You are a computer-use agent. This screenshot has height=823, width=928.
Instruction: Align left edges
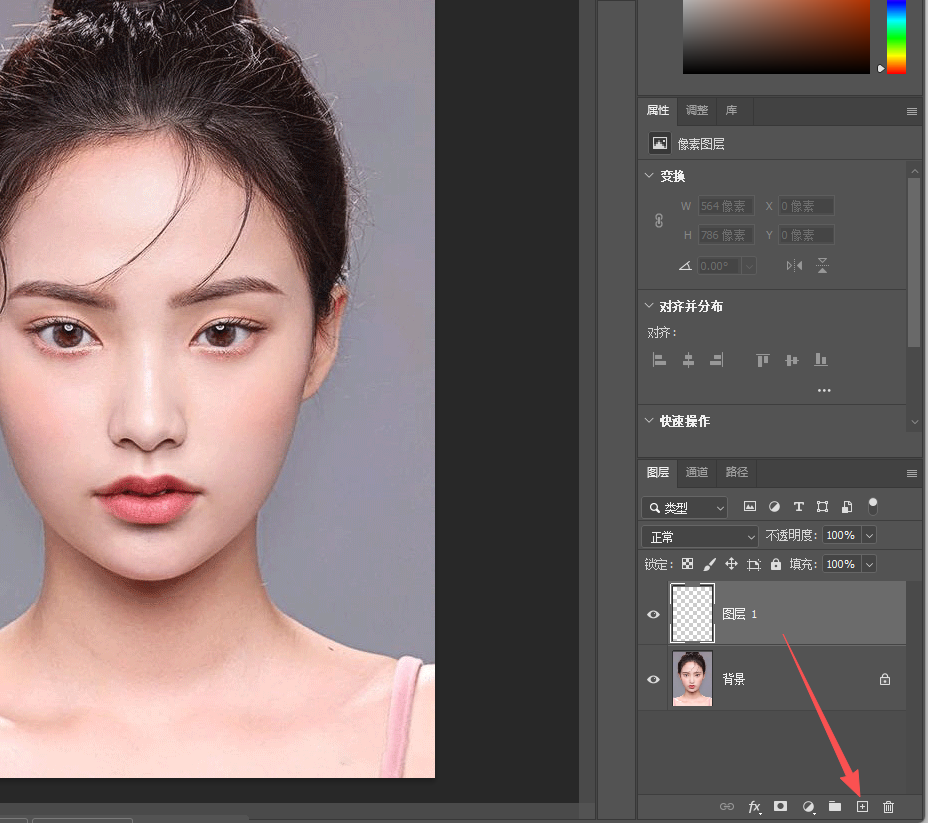pos(659,359)
